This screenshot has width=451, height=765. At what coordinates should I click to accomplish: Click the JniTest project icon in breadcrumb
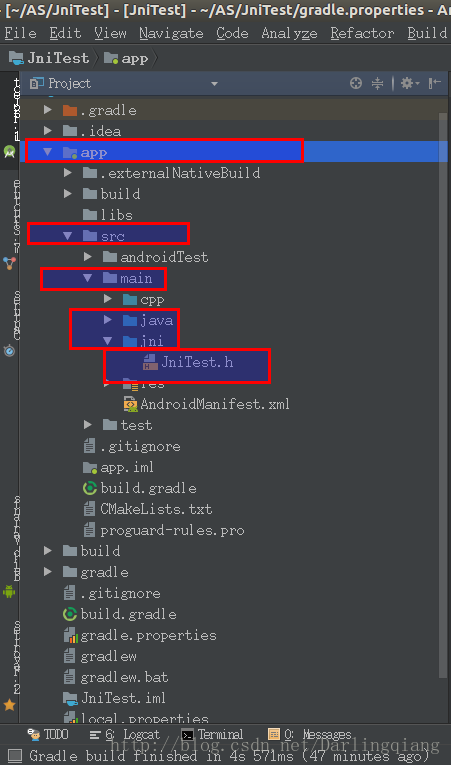[x=16, y=59]
